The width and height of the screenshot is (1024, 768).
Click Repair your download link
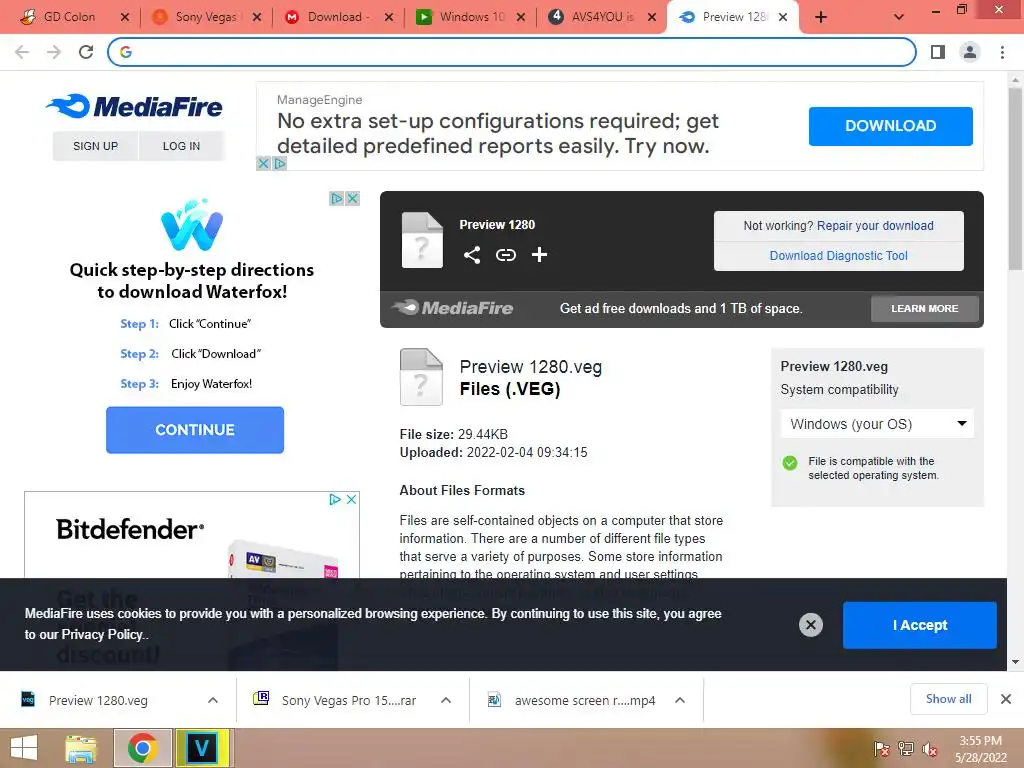(875, 226)
